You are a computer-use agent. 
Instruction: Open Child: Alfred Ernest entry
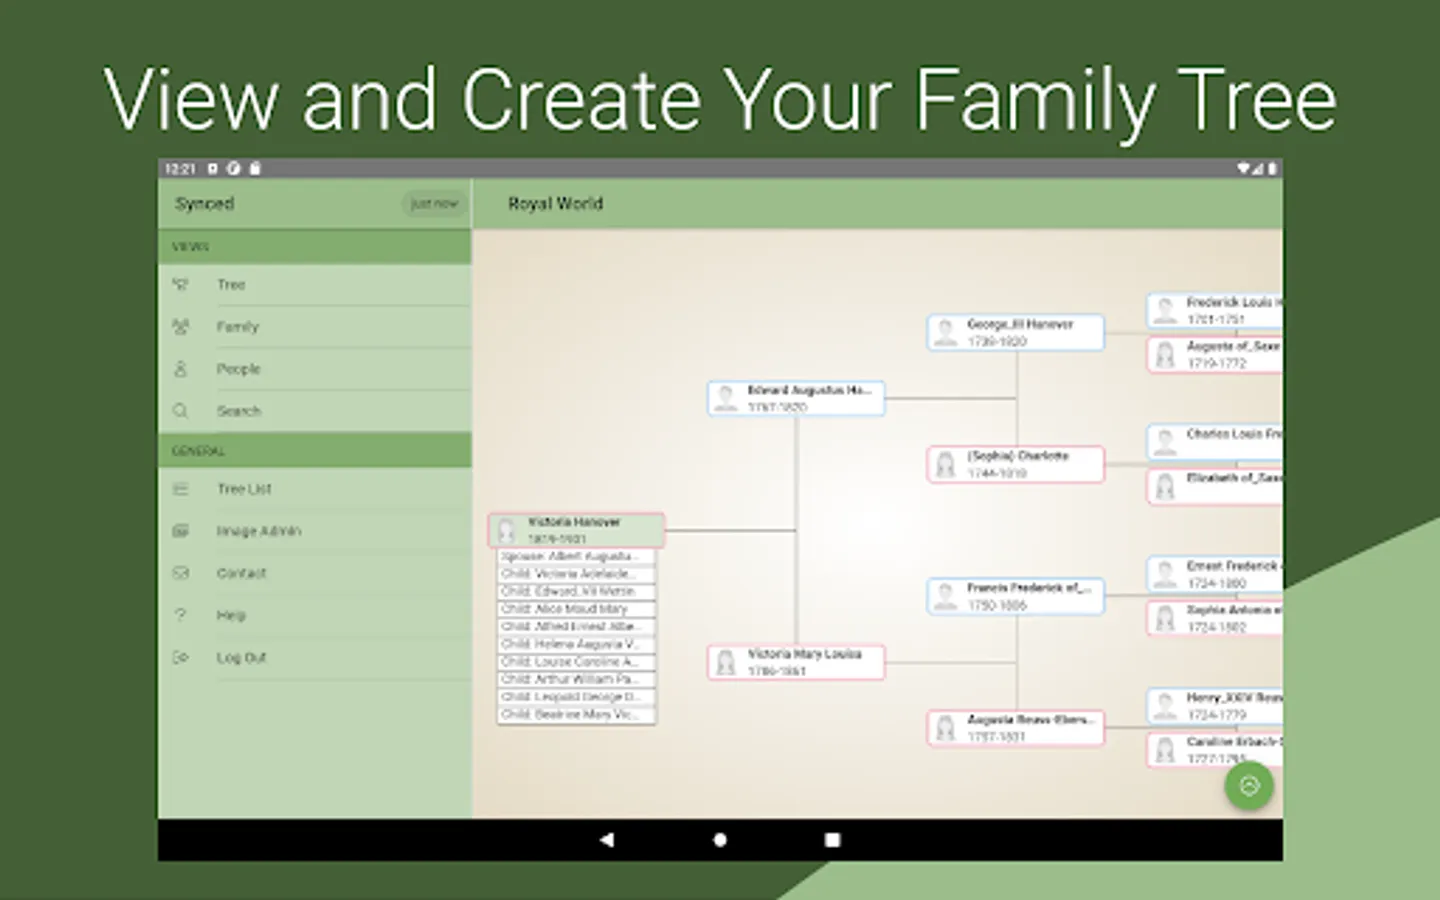[x=577, y=626]
